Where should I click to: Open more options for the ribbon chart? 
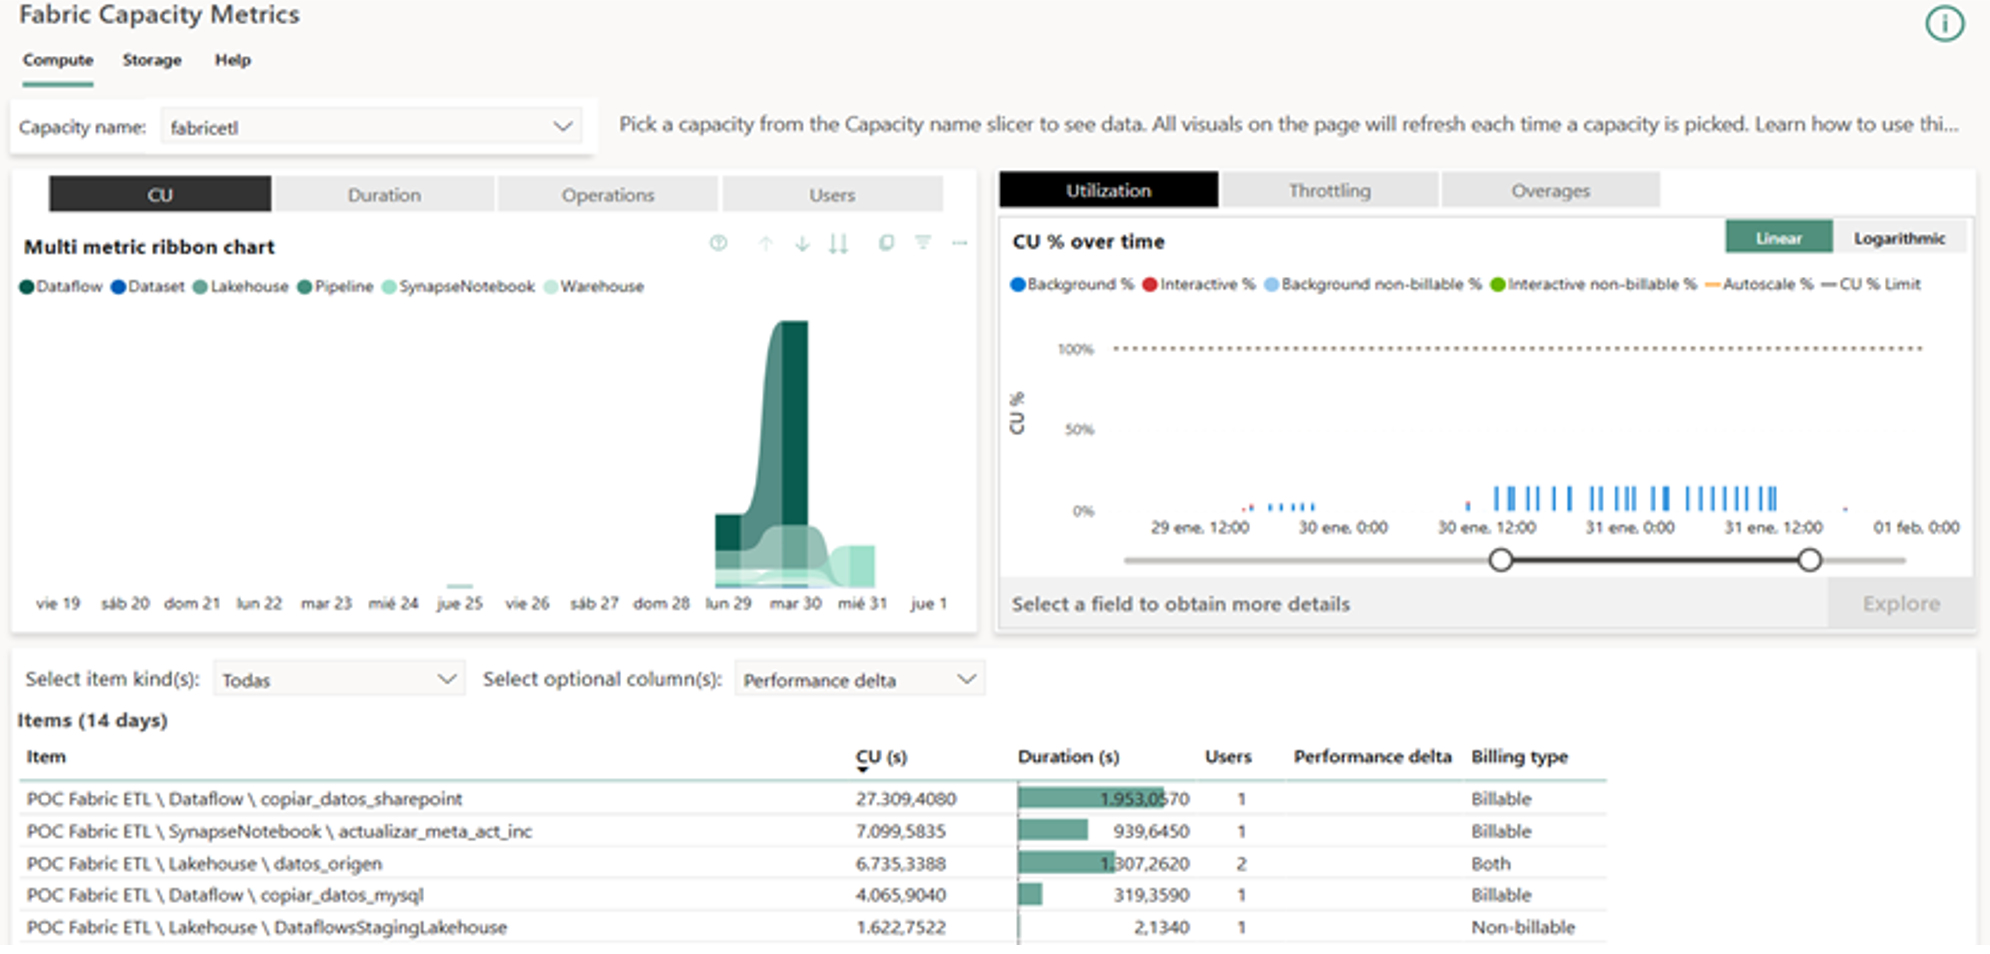pos(959,243)
